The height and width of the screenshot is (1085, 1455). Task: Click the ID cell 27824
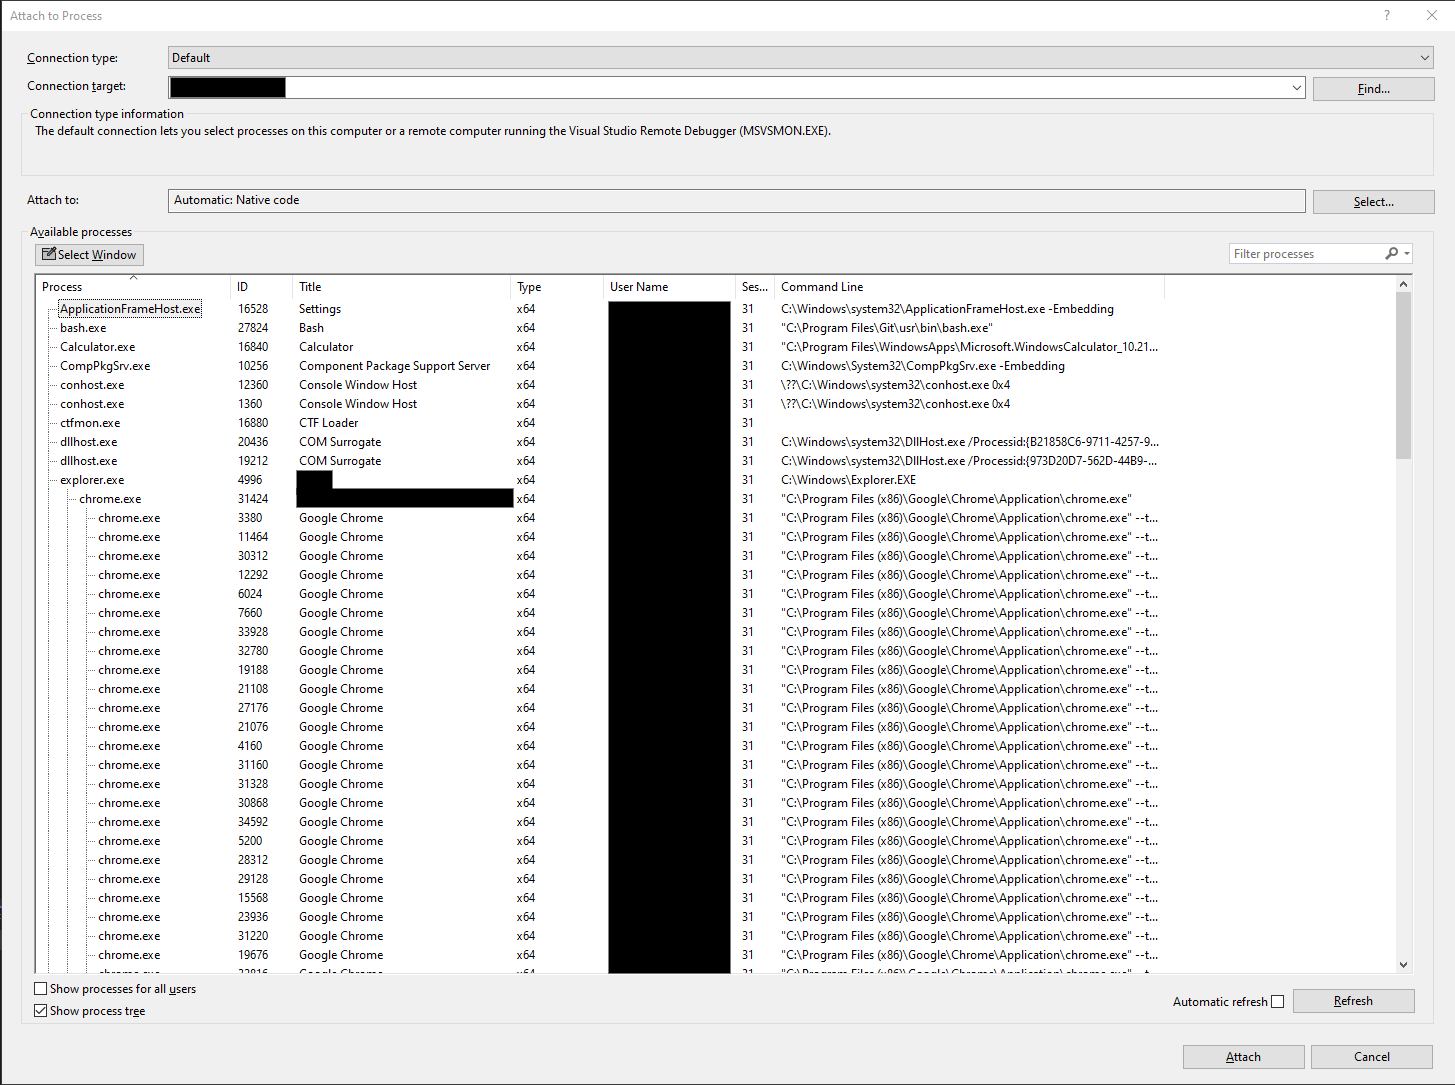(253, 328)
